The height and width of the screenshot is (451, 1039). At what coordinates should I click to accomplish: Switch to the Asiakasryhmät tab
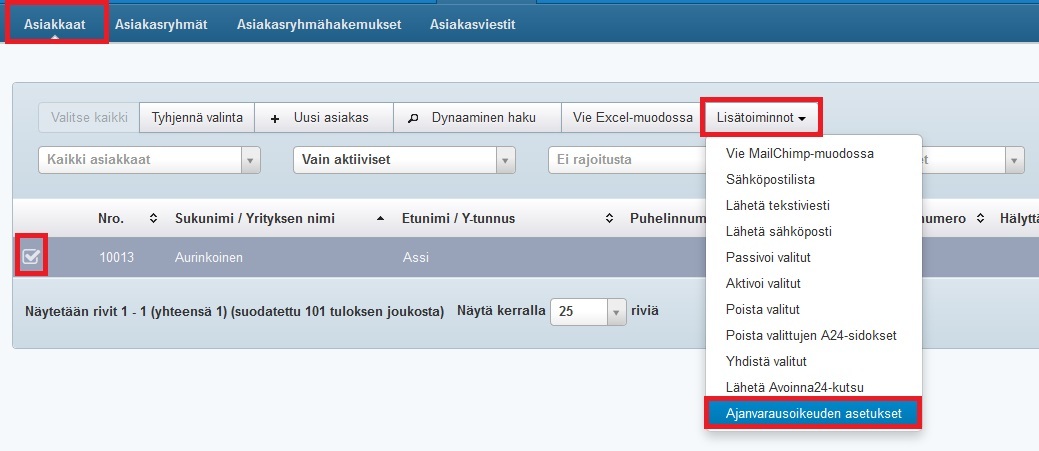161,24
